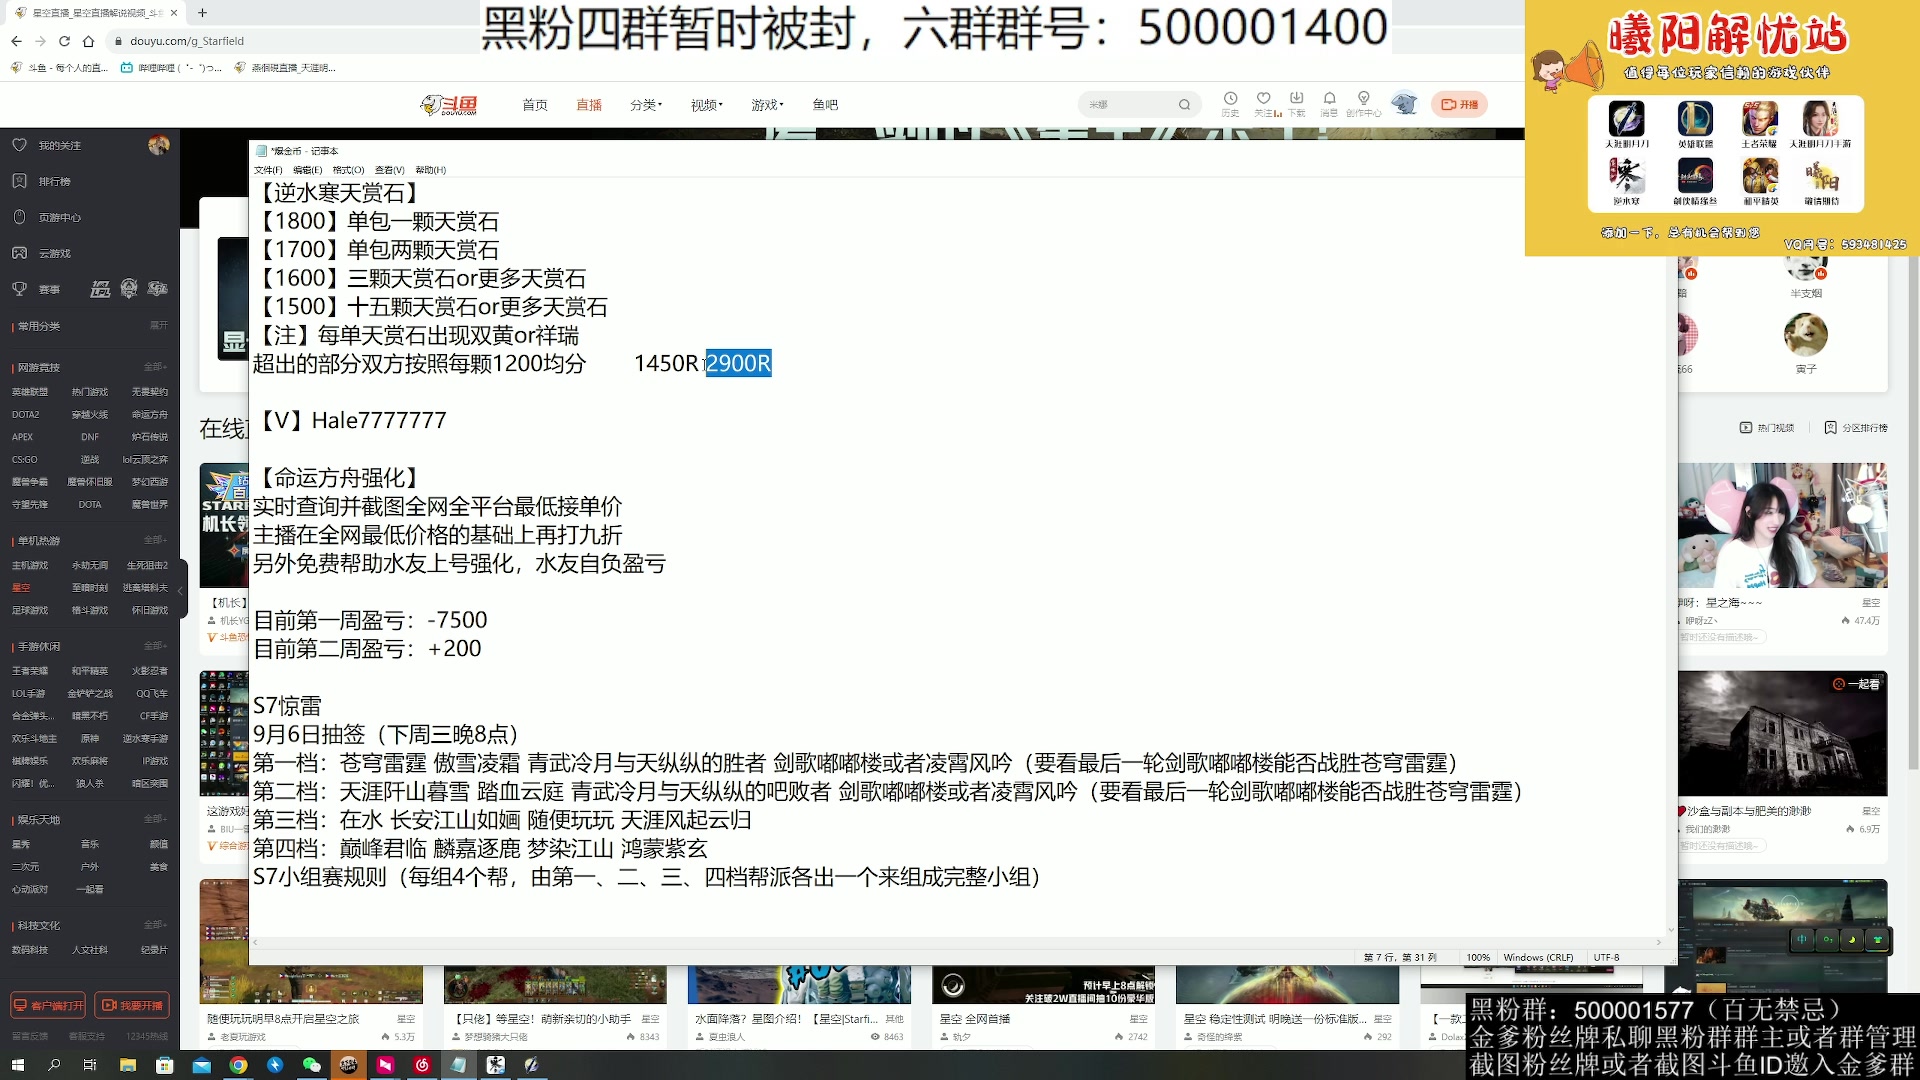Click the orange 开播 button

click(1460, 104)
